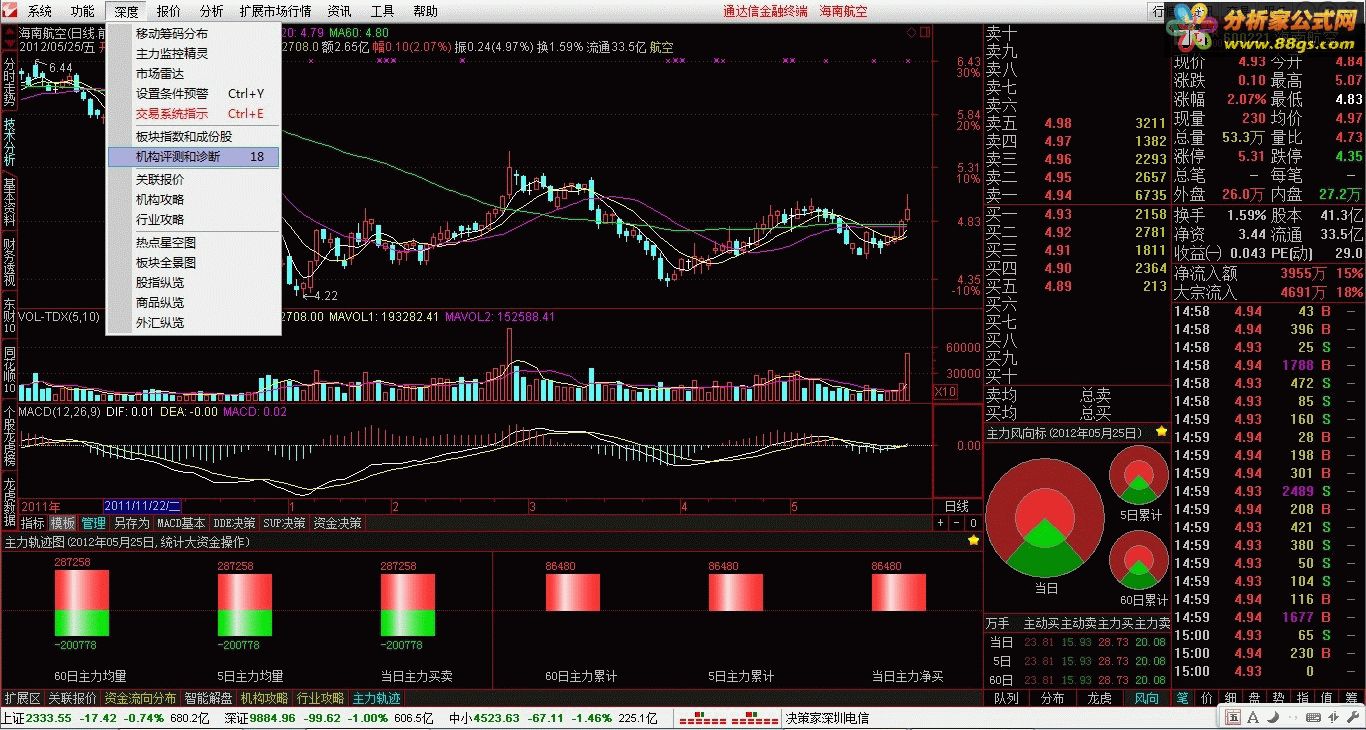This screenshot has height=730, width=1366.
Task: Click the zoom-out minus button beside 日线
Action: [x=957, y=523]
